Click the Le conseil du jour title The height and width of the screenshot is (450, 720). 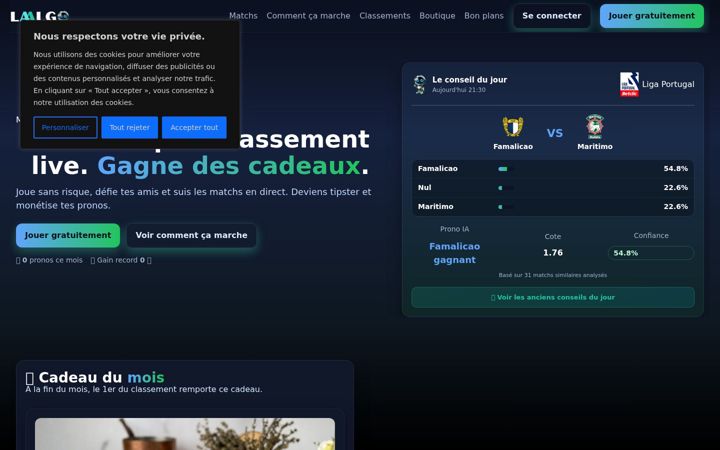[x=469, y=80]
